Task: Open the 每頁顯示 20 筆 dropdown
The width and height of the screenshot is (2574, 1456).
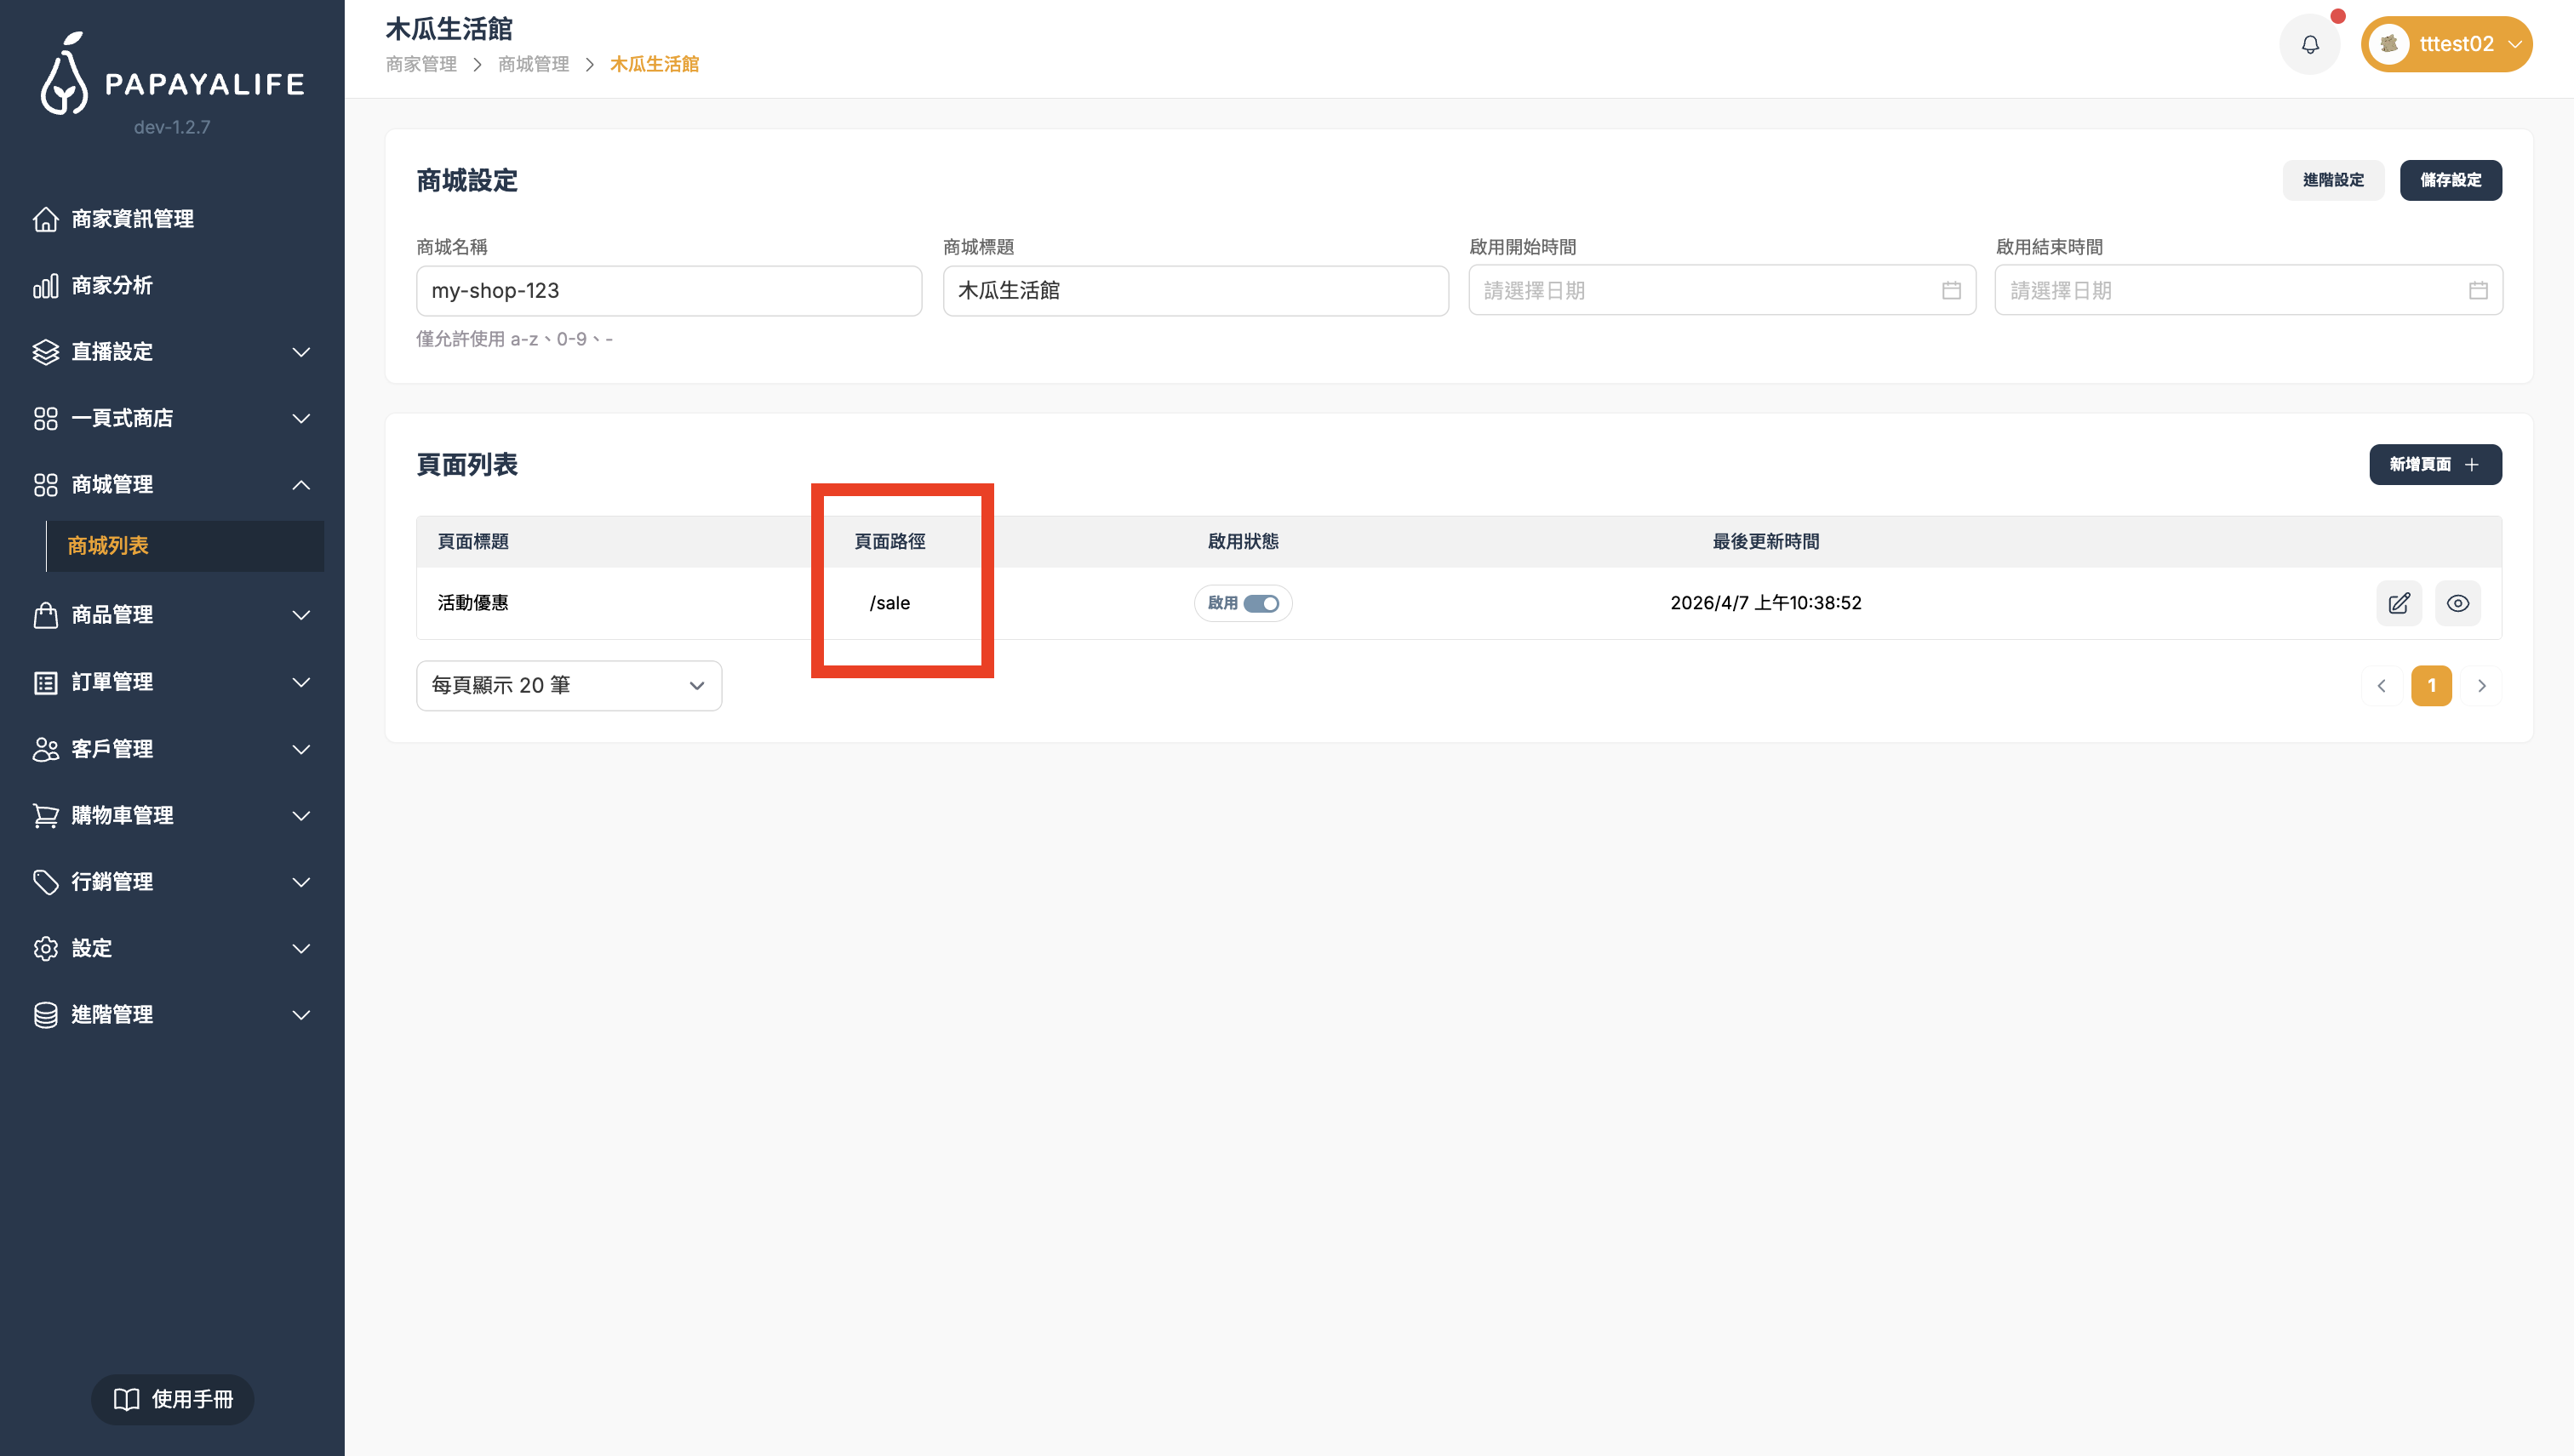Action: pyautogui.click(x=568, y=685)
